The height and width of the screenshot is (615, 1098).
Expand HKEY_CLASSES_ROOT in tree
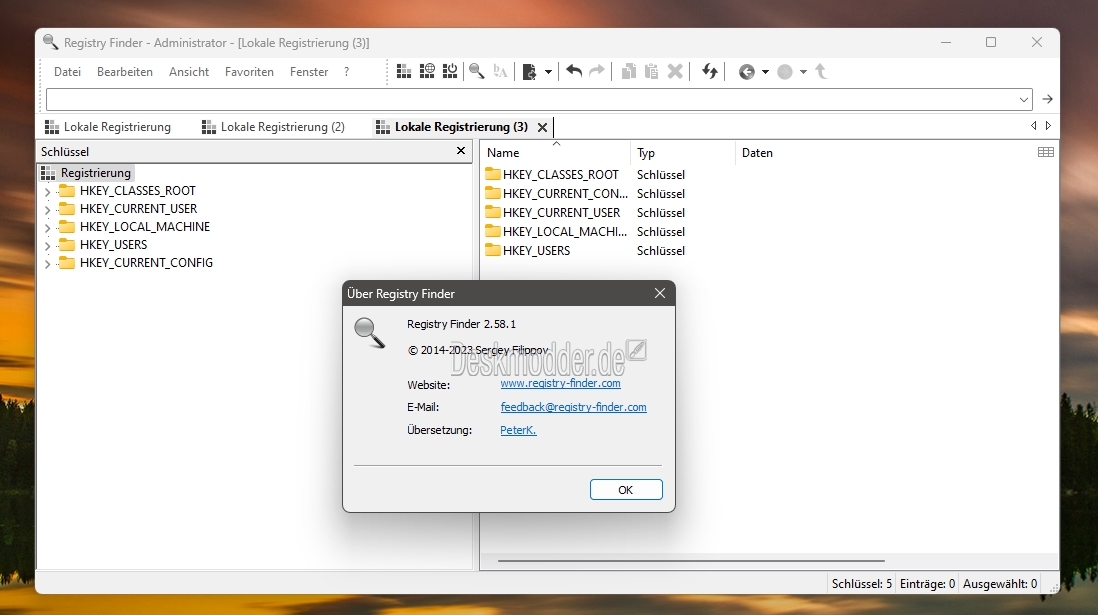[x=48, y=191]
